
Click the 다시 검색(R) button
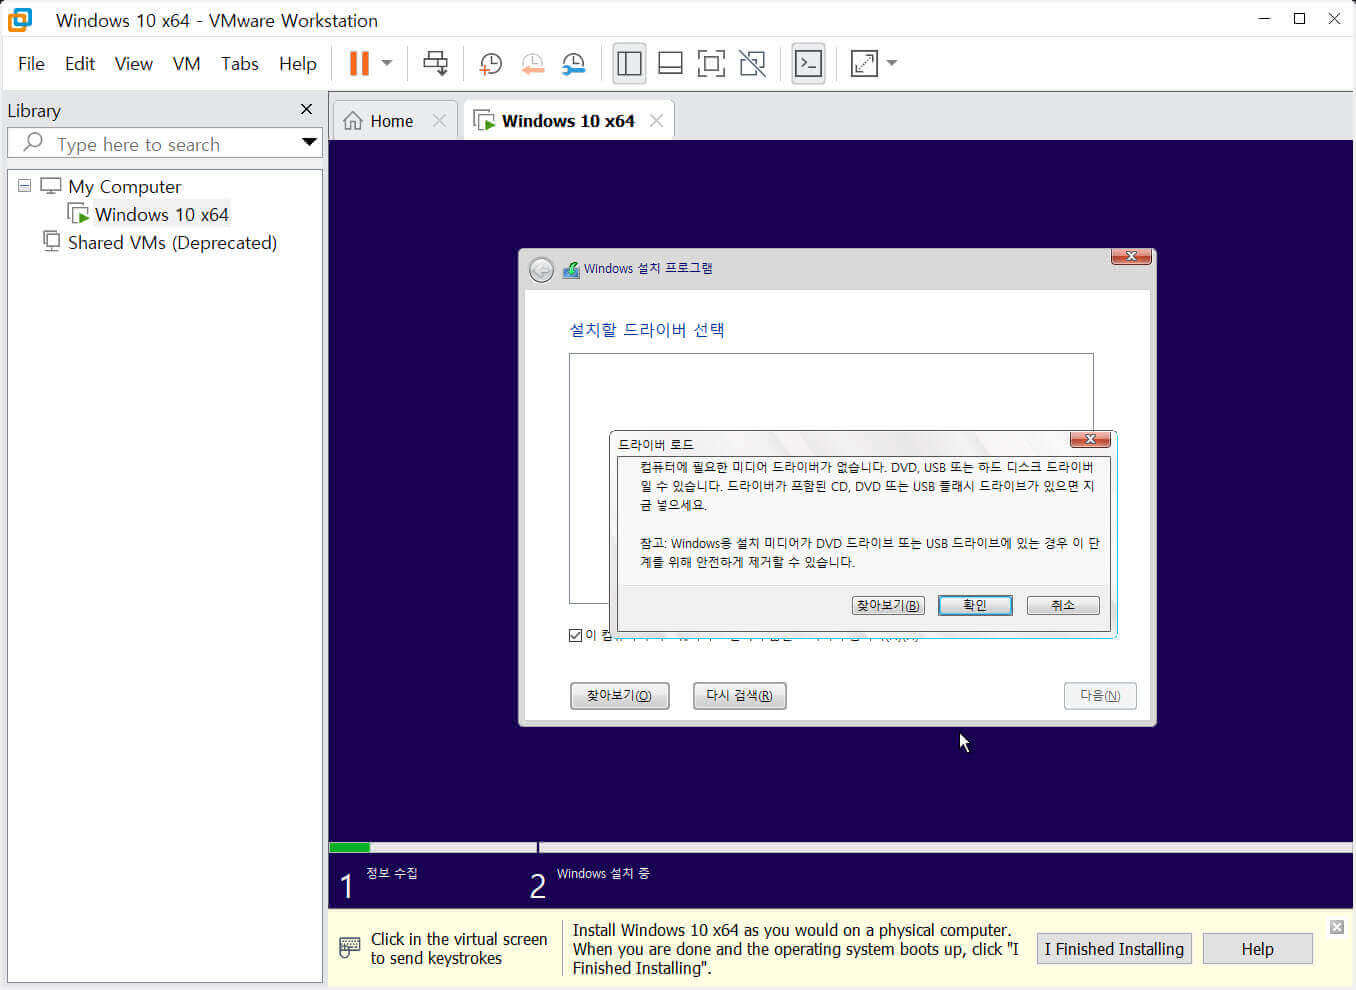click(739, 696)
